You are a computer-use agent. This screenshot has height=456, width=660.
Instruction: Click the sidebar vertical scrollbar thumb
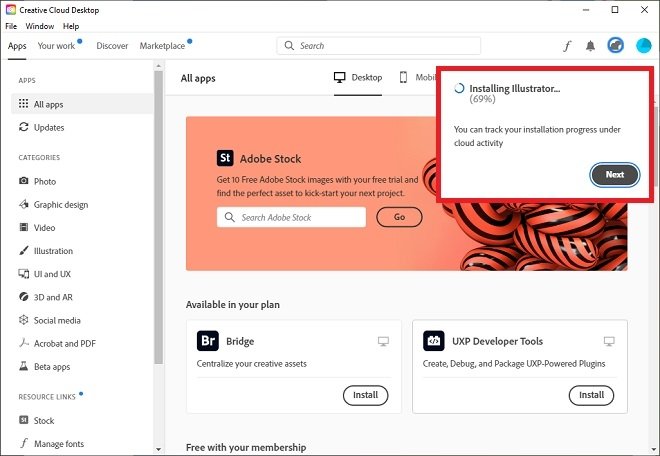click(x=158, y=217)
